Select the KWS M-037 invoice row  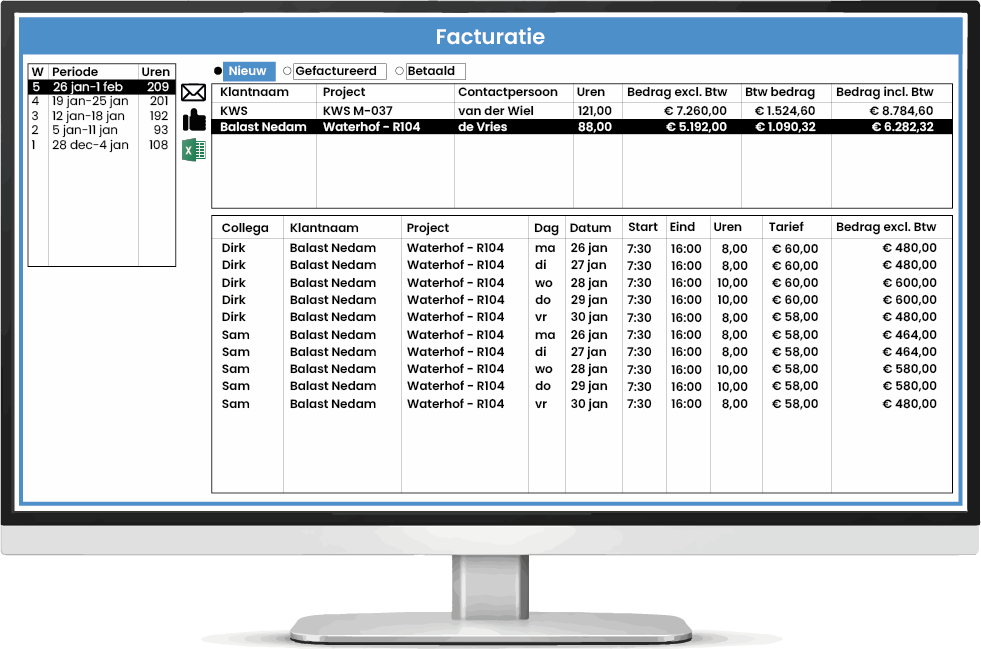coord(580,111)
